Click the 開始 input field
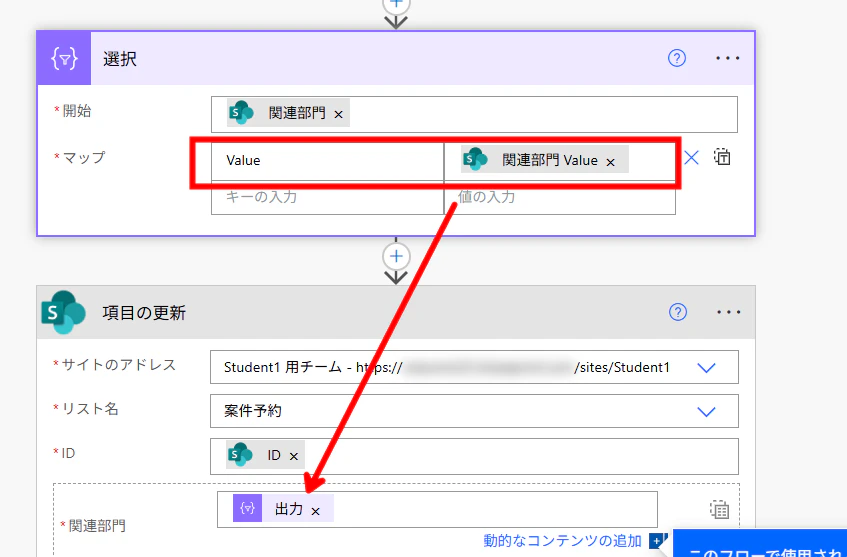The image size is (847, 557). (x=474, y=115)
